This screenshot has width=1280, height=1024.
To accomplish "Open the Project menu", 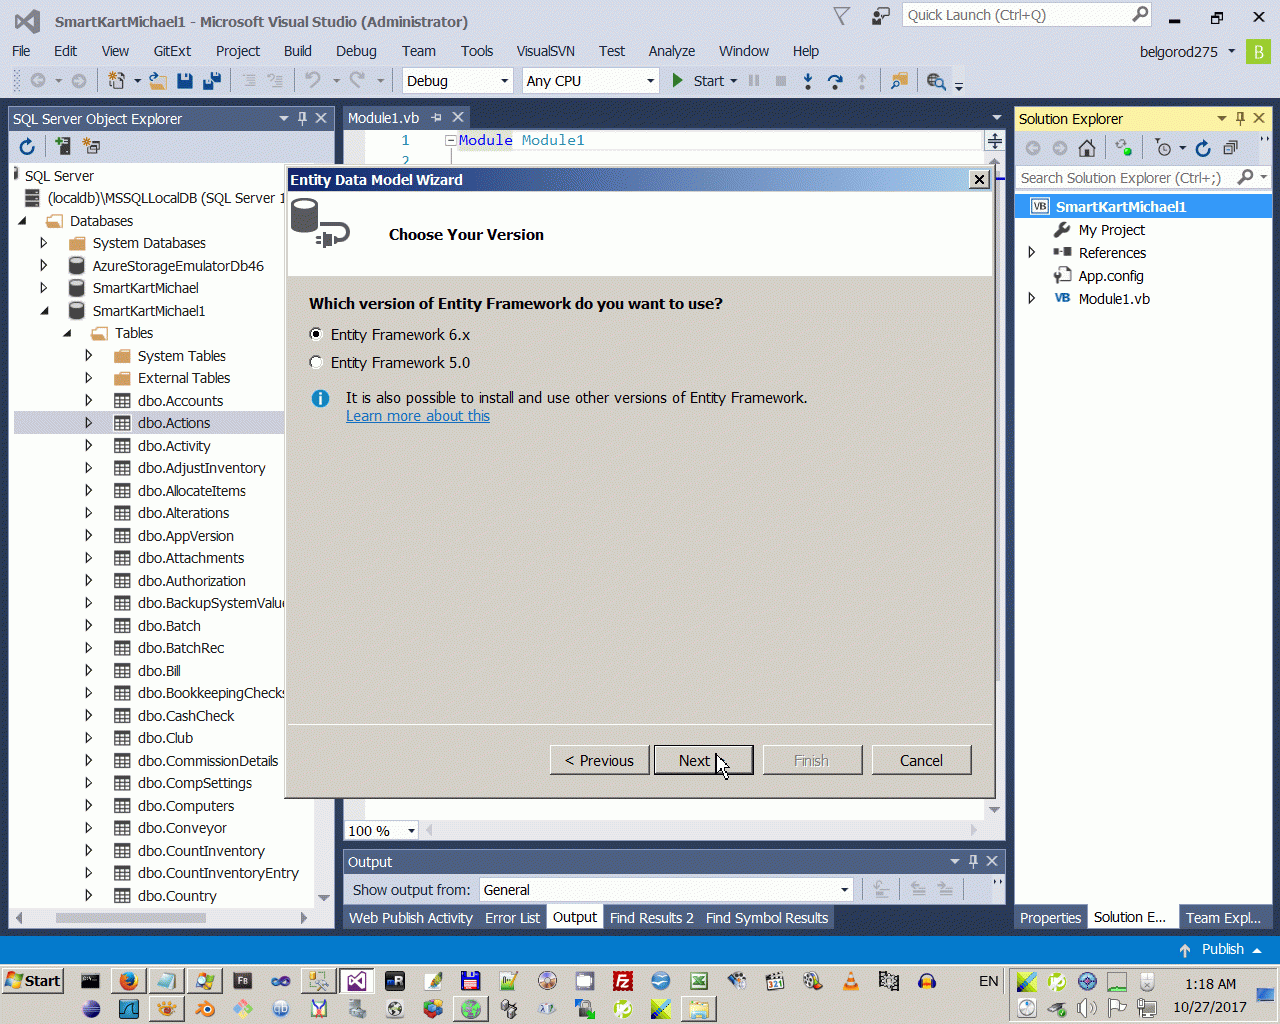I will pos(238,51).
